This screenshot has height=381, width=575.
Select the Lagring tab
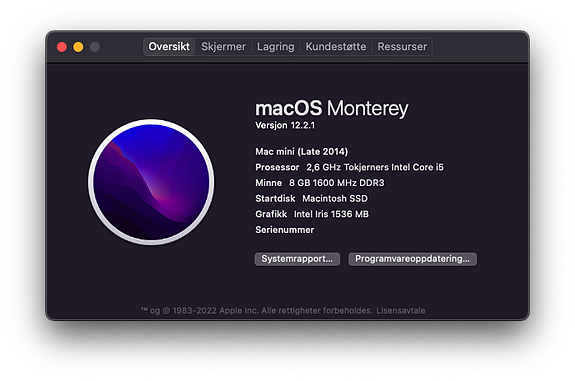coord(276,47)
